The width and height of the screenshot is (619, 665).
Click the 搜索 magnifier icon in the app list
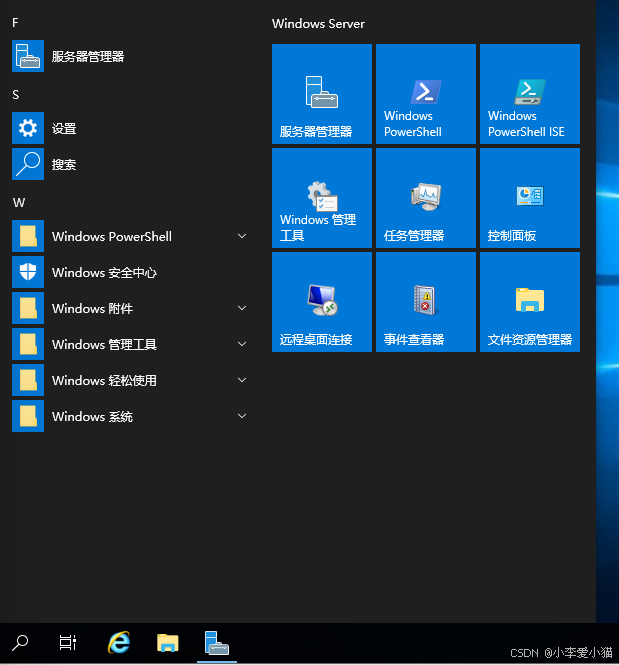click(x=28, y=164)
